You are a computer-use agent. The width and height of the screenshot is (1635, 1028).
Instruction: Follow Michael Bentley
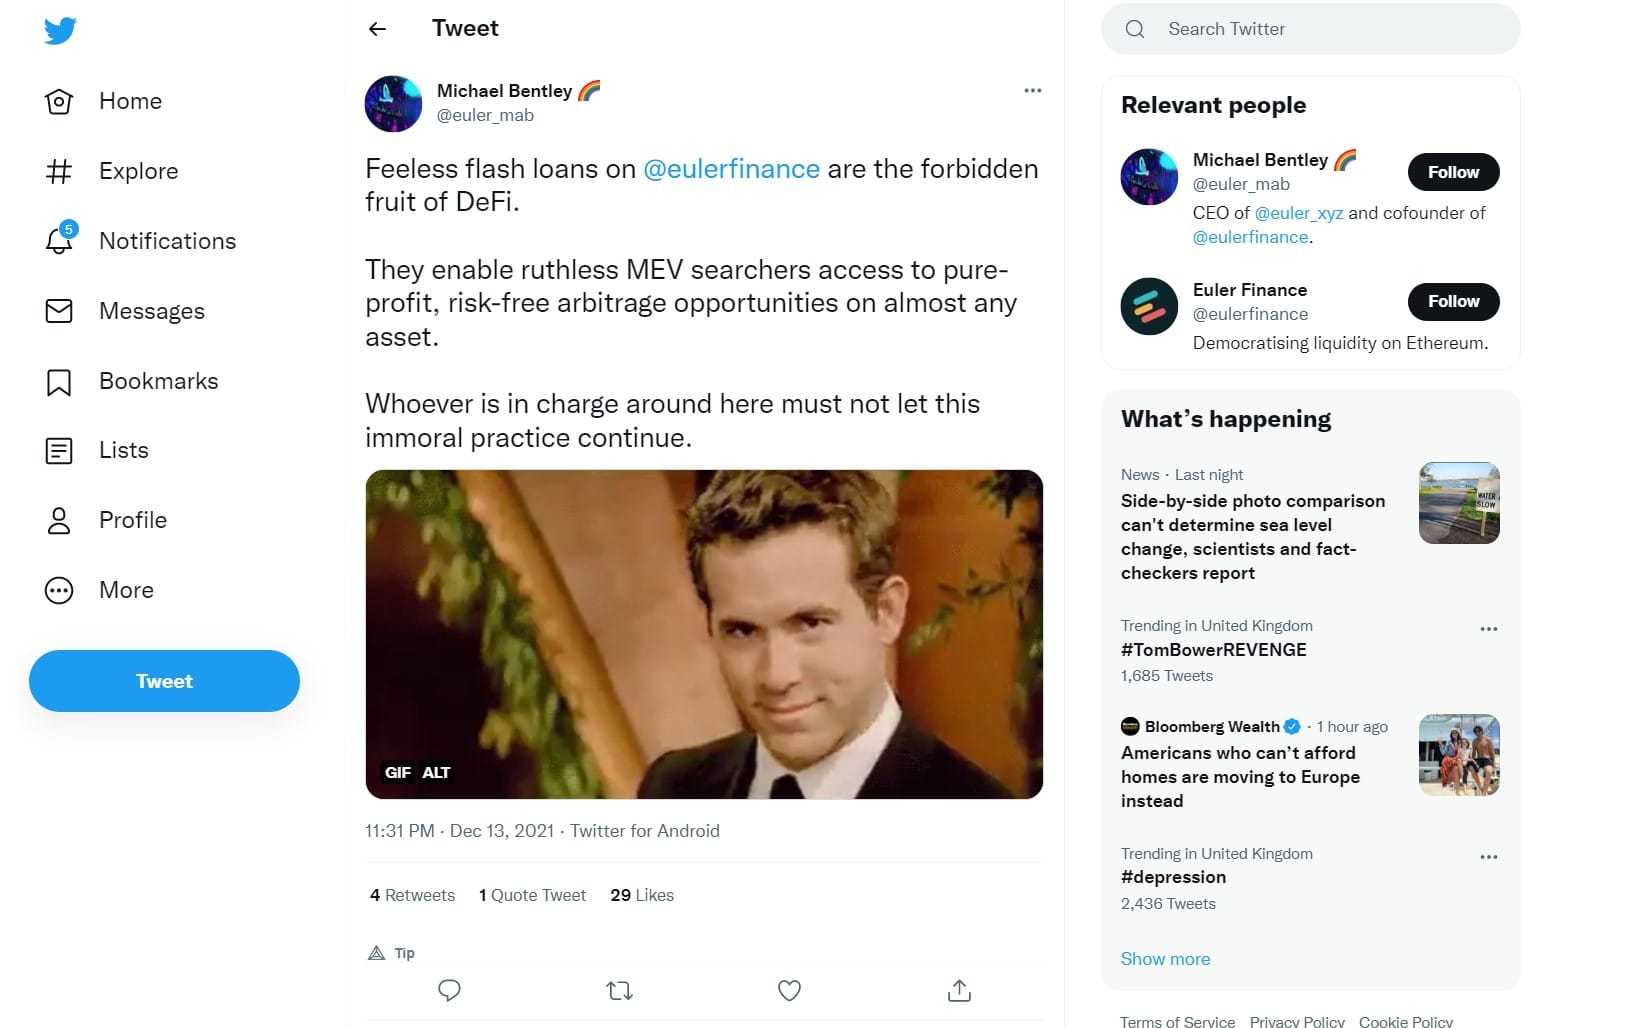pyautogui.click(x=1453, y=172)
